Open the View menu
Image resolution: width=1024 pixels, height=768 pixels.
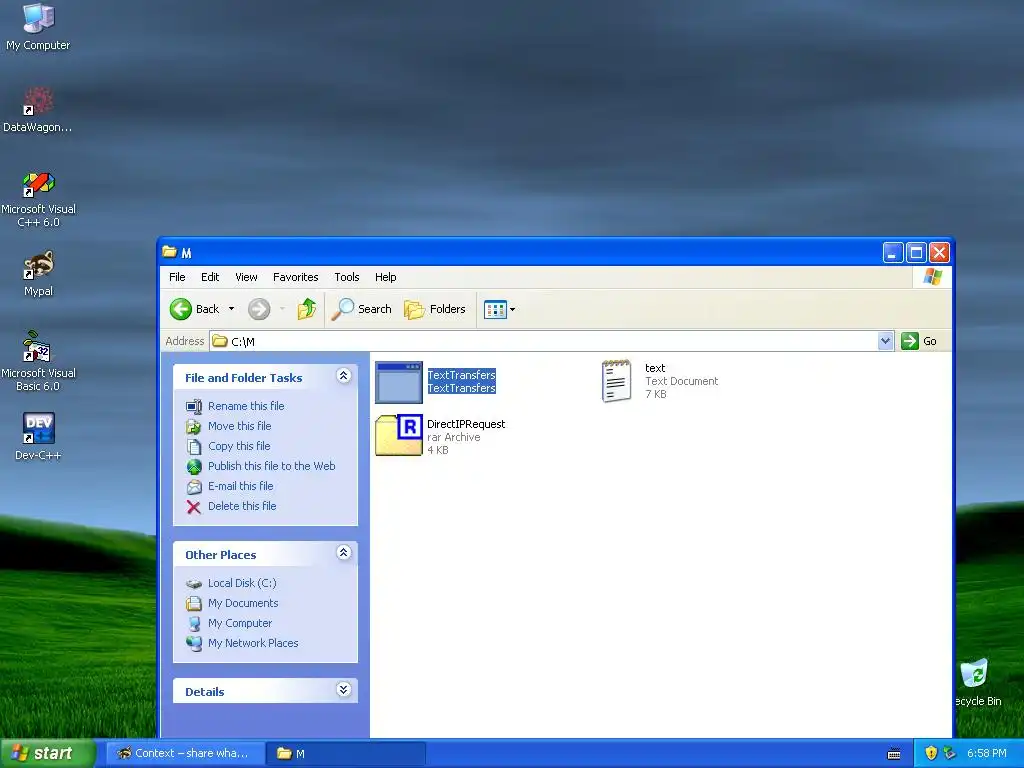click(246, 277)
